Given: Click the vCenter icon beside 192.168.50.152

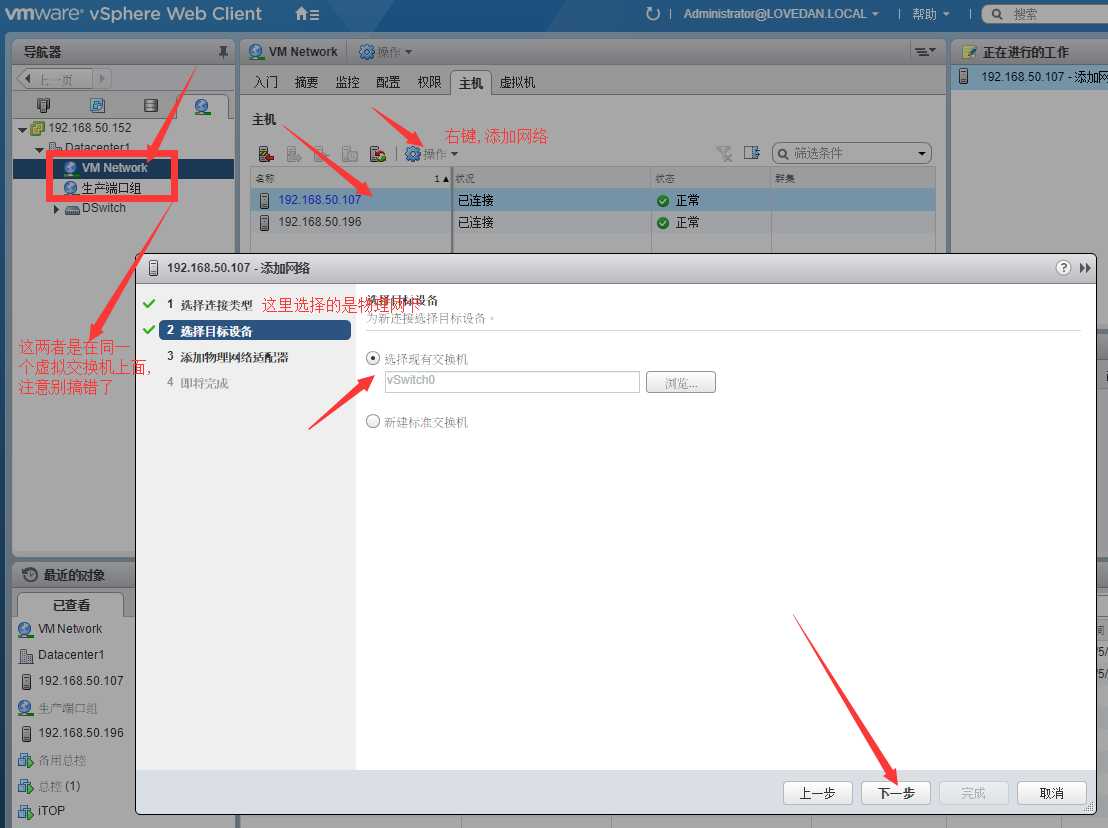Looking at the screenshot, I should click(38, 128).
